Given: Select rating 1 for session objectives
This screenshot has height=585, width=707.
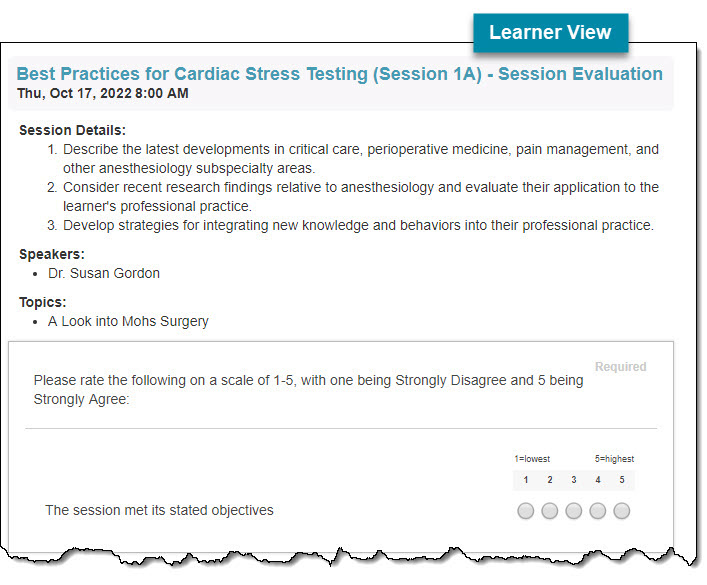Looking at the screenshot, I should pos(525,511).
